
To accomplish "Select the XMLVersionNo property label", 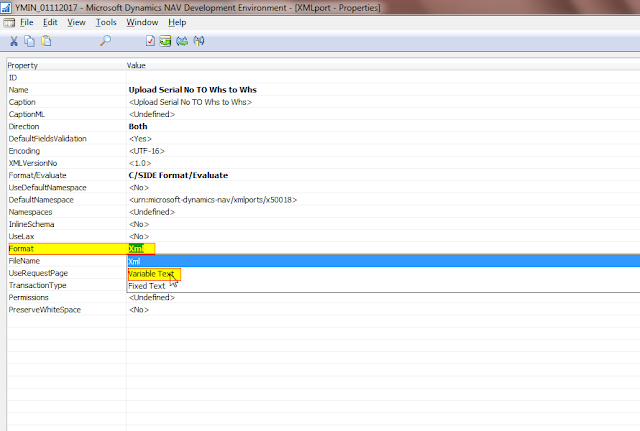I will 33,163.
